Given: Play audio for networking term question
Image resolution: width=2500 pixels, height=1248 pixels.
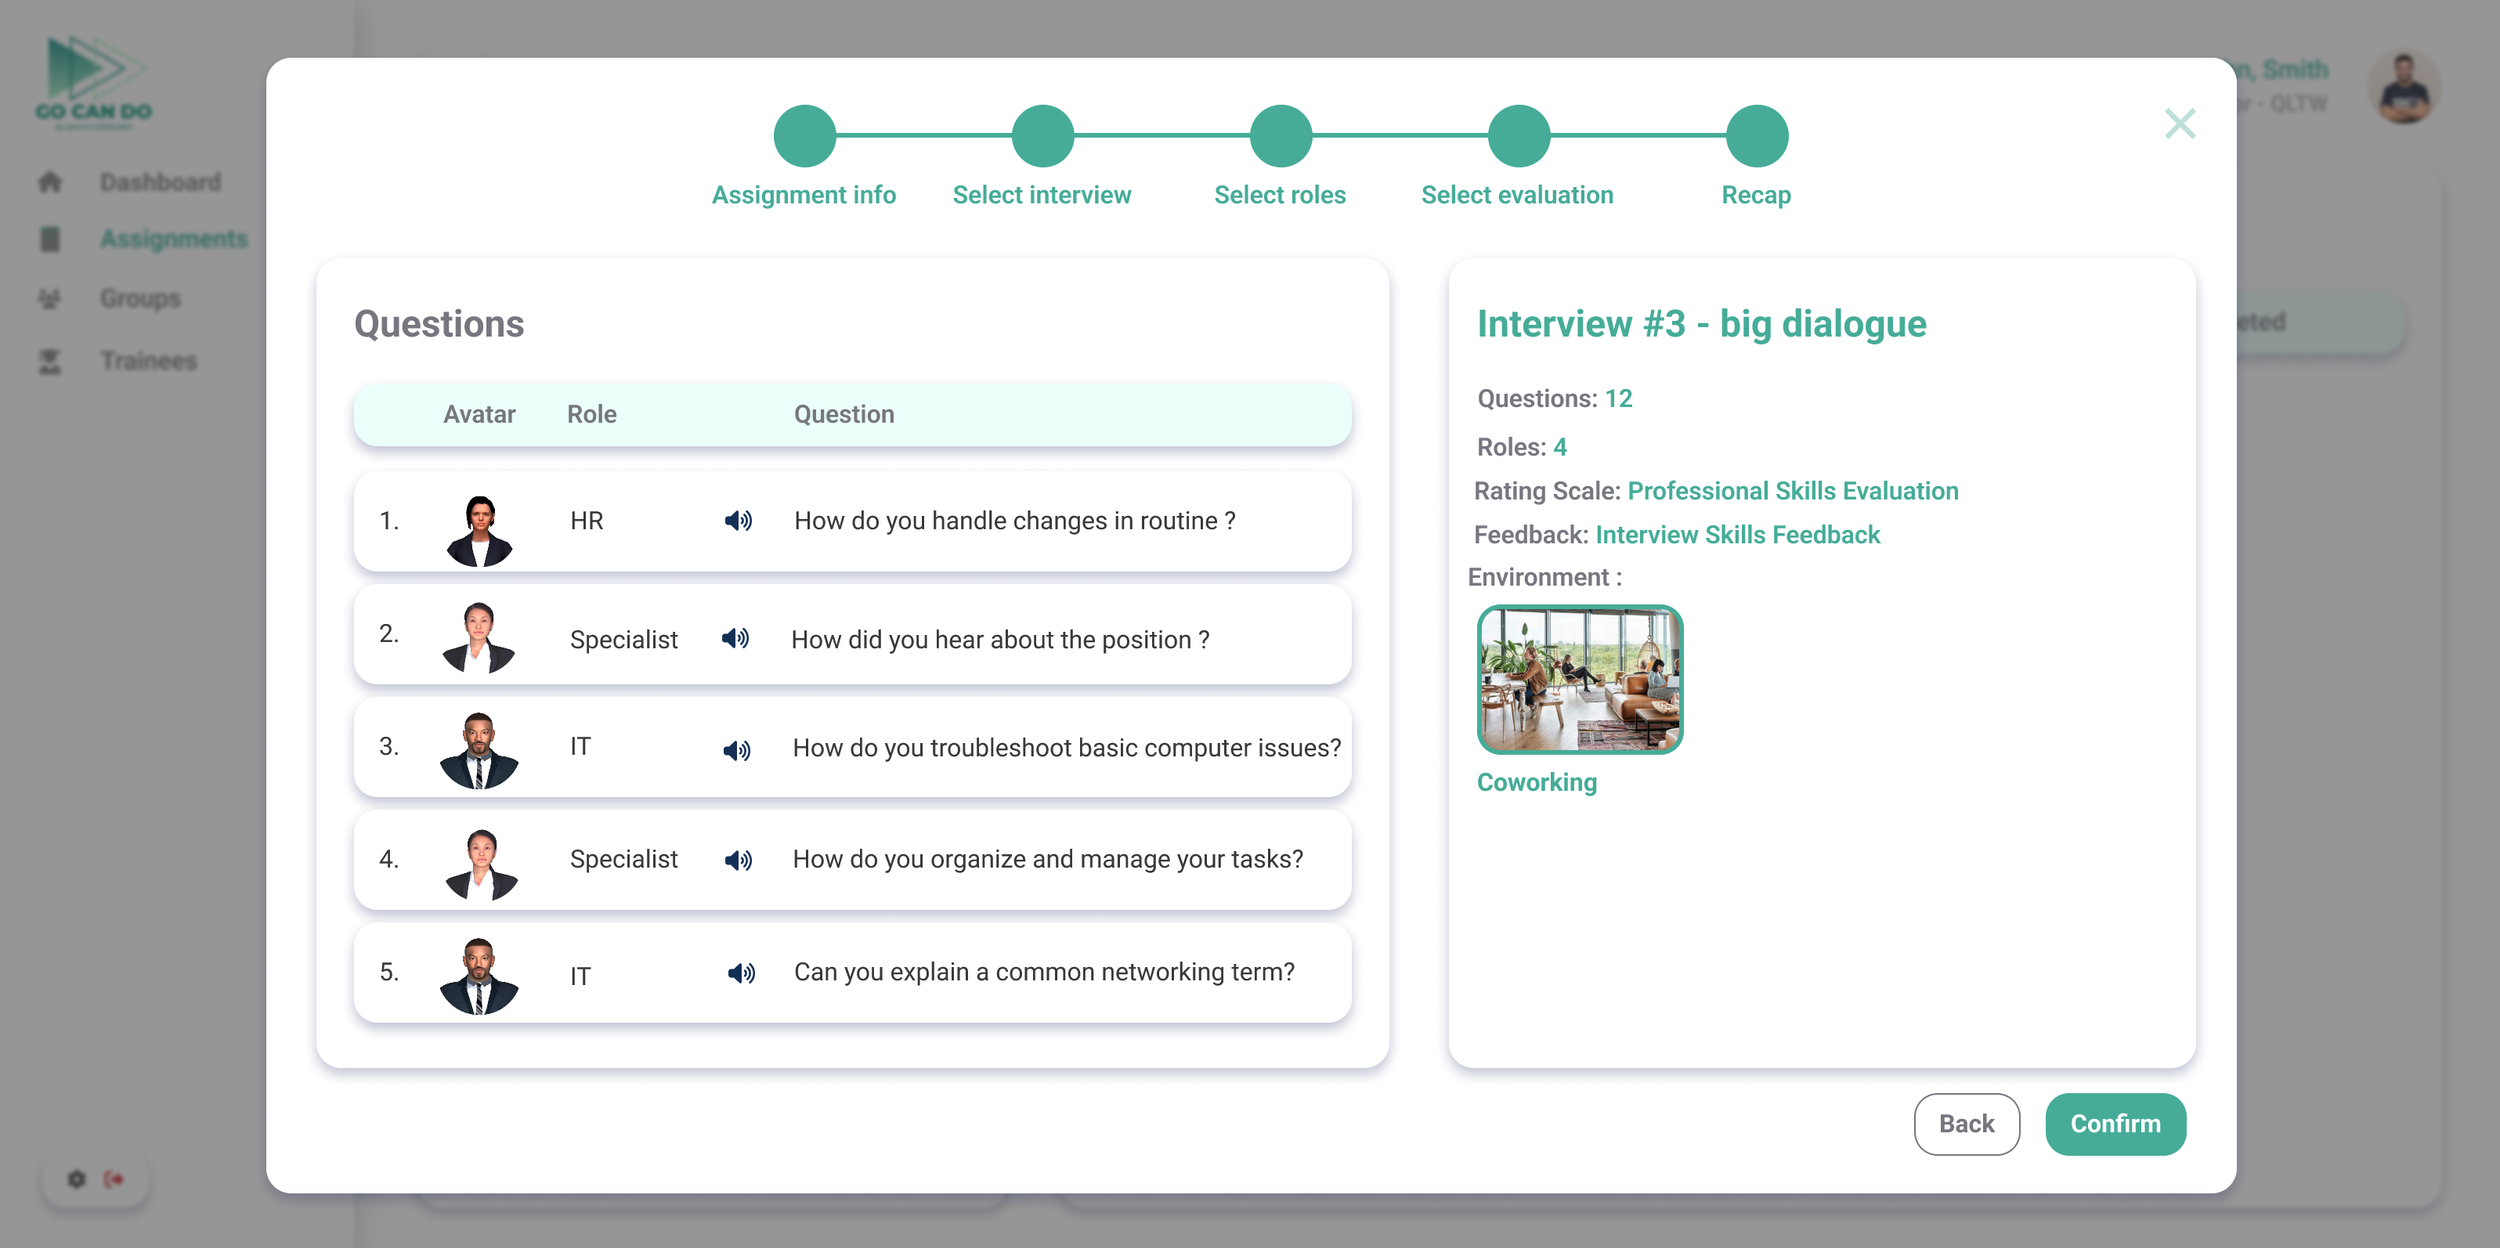Looking at the screenshot, I should [741, 973].
